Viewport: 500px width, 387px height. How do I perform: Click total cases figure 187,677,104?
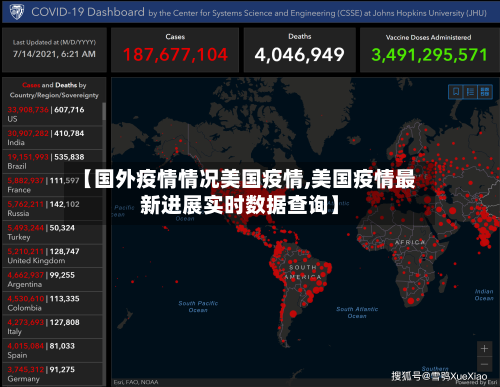coord(175,55)
